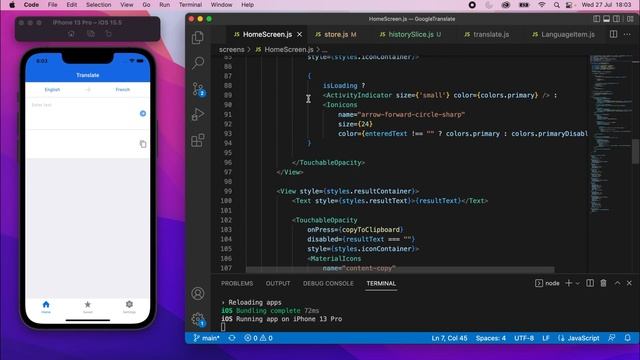This screenshot has height=360, width=640.
Task: Synchronize changes icon in status bar
Action: coord(232,338)
